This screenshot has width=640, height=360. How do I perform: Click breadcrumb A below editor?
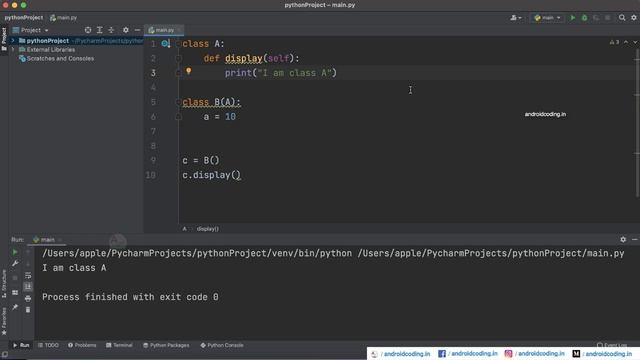point(184,229)
